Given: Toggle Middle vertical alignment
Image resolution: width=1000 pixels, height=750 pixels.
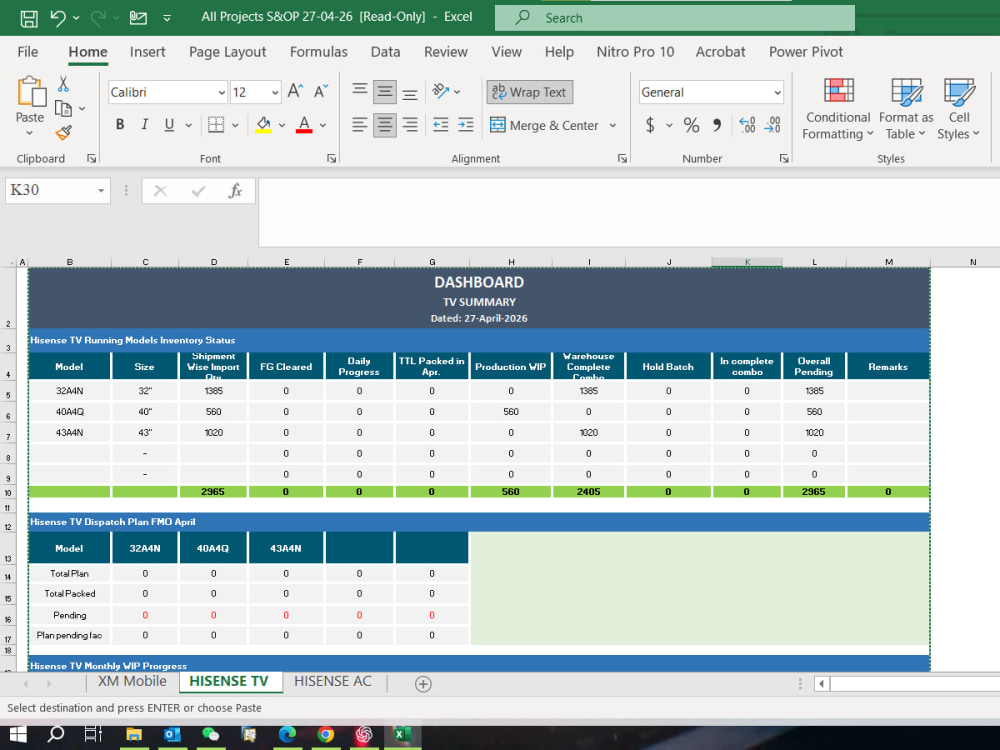Looking at the screenshot, I should coord(385,92).
